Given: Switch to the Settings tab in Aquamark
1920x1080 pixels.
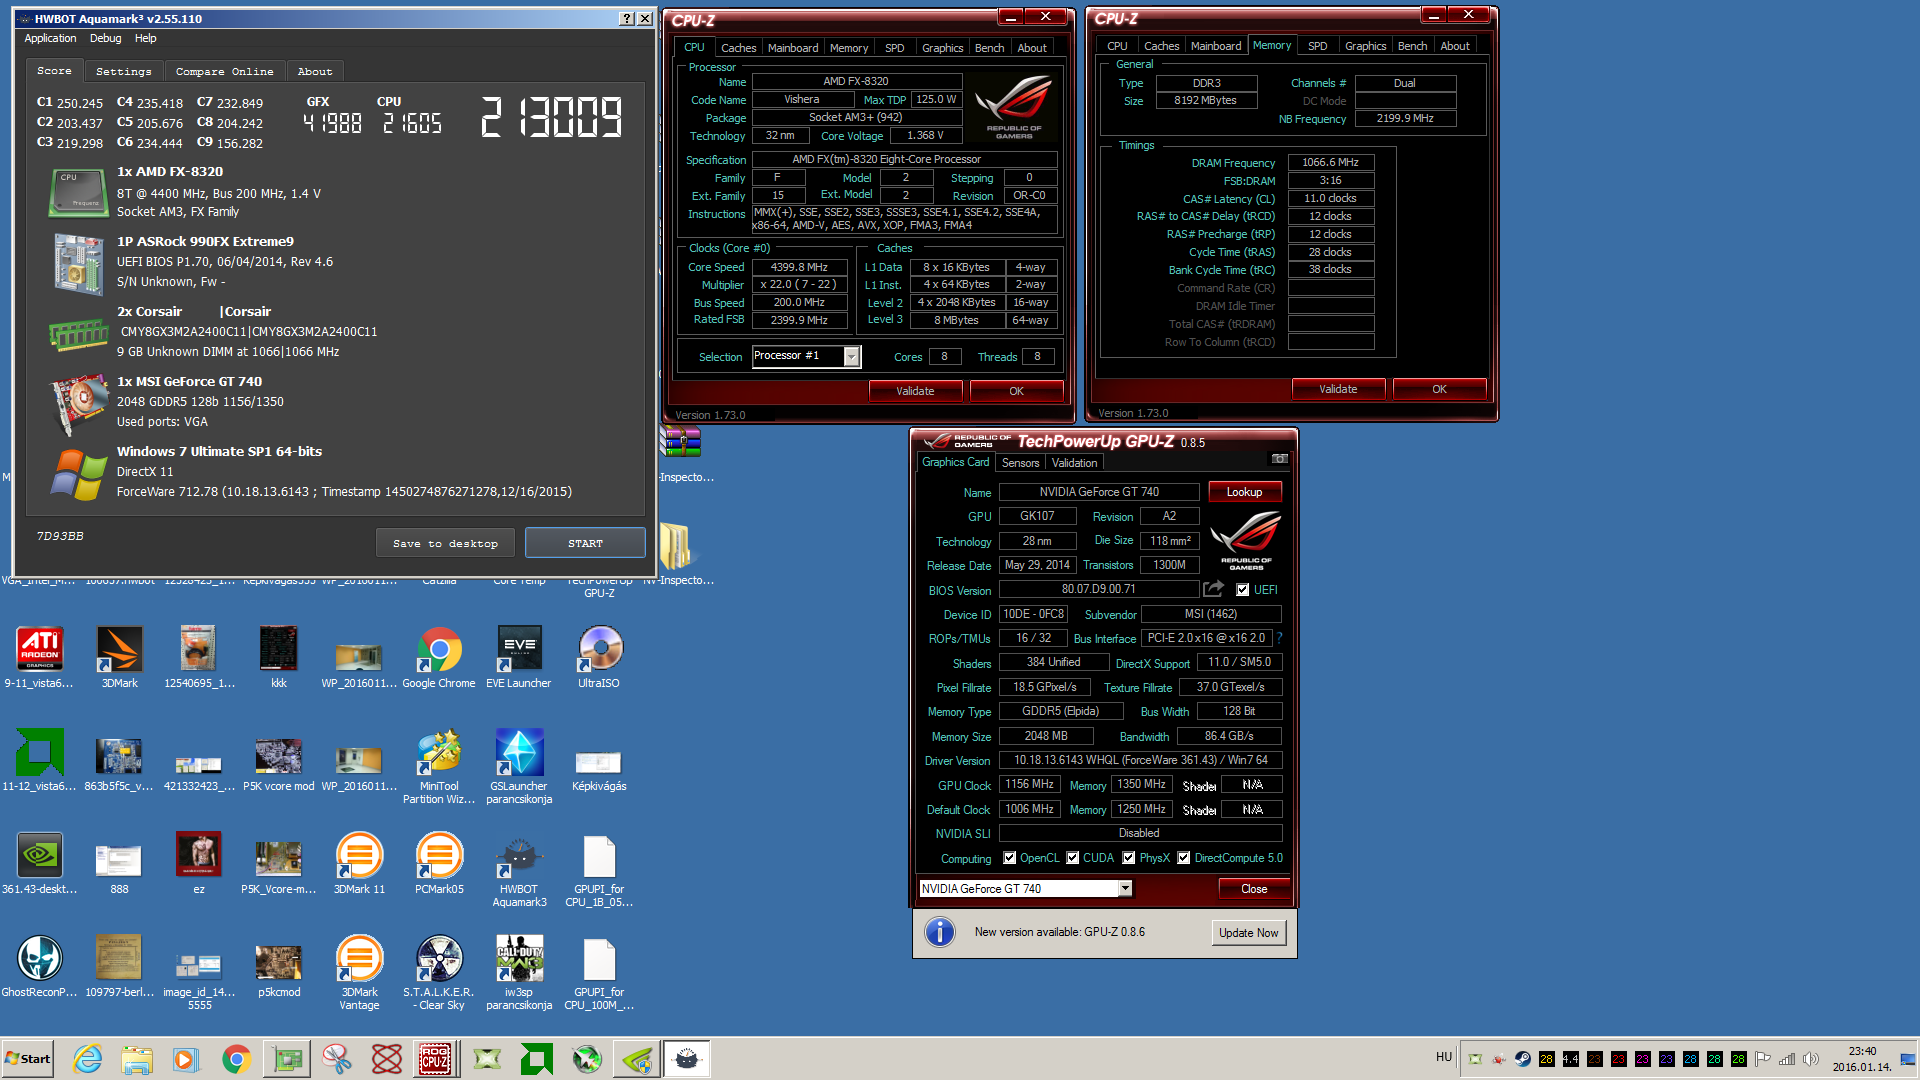Looking at the screenshot, I should click(x=124, y=71).
